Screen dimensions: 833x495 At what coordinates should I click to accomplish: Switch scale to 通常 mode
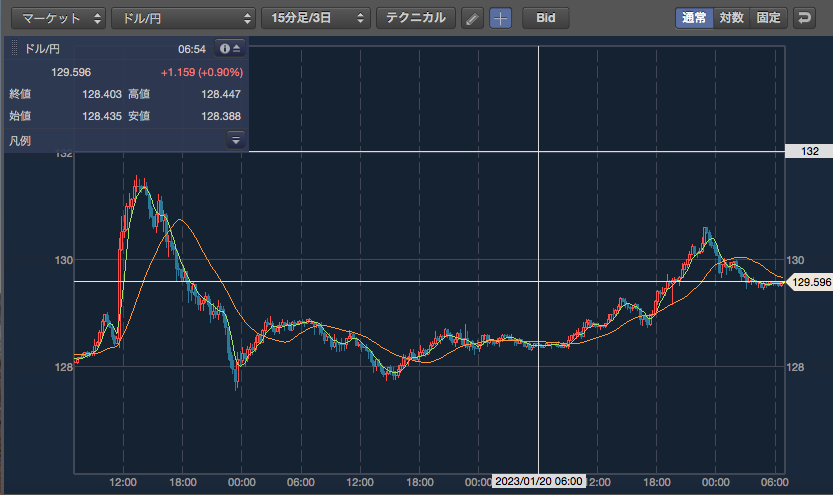[x=694, y=18]
